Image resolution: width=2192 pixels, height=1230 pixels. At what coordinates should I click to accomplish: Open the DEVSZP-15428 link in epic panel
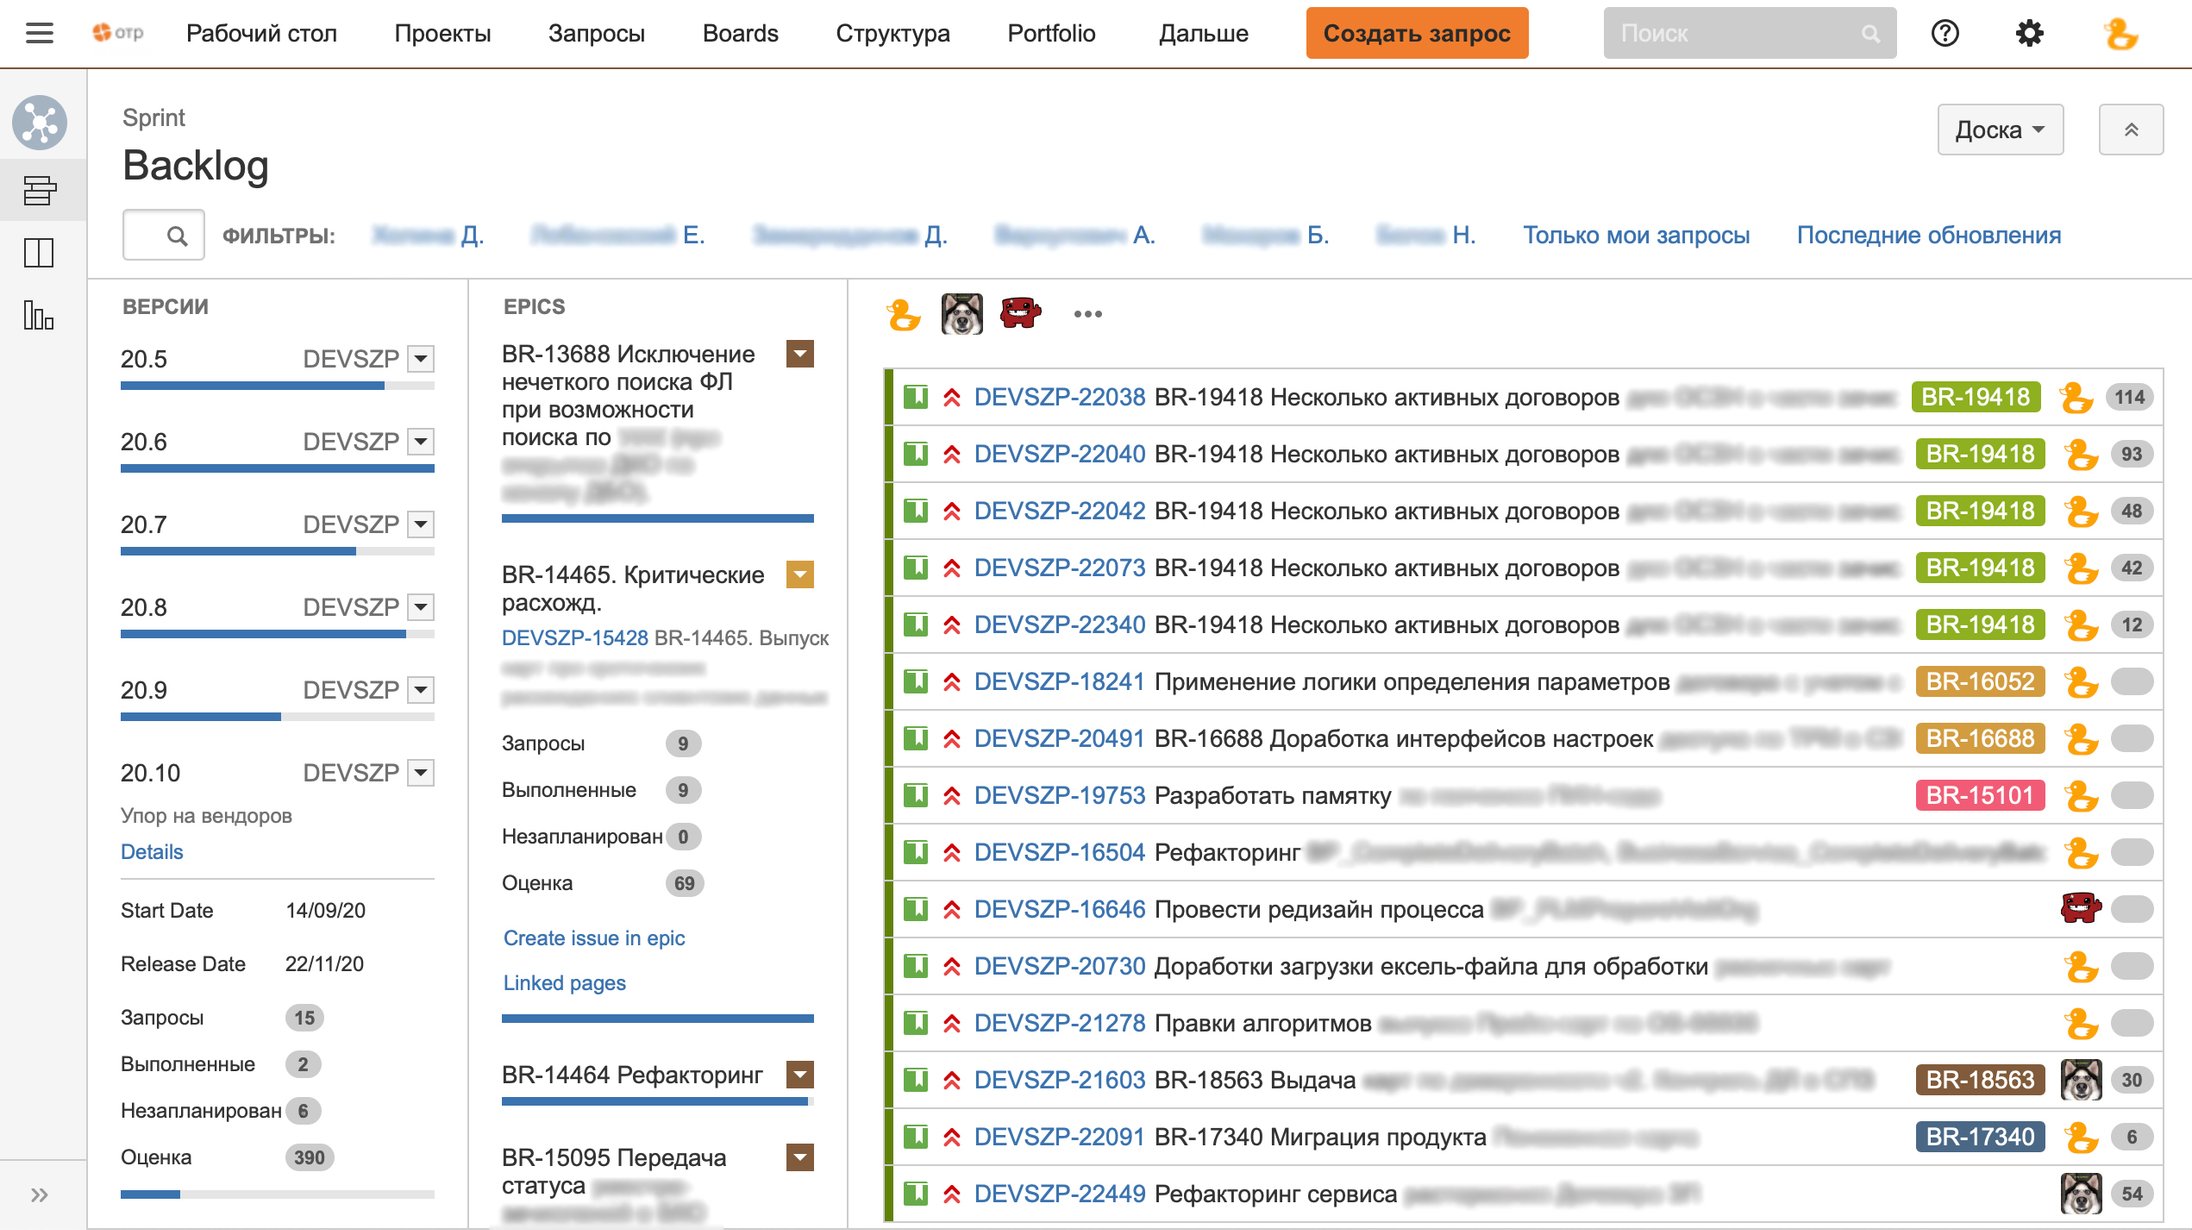(x=575, y=638)
